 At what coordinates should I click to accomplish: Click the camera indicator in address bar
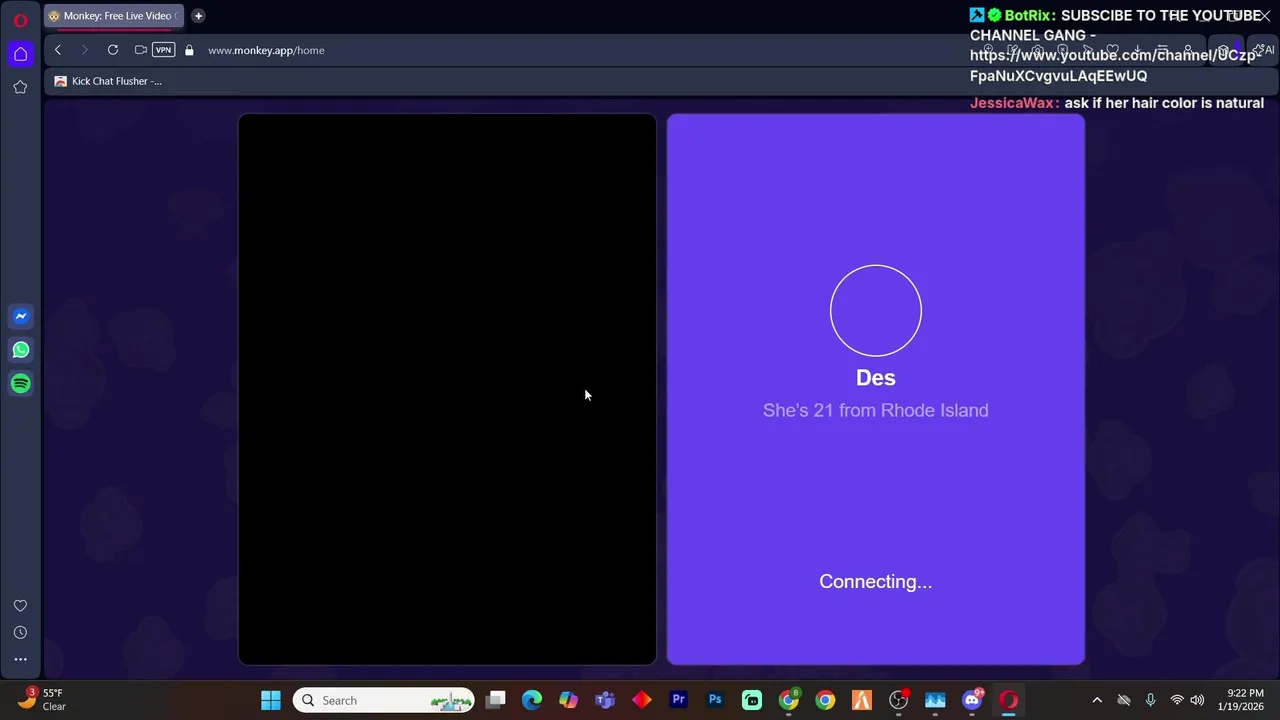(x=141, y=50)
